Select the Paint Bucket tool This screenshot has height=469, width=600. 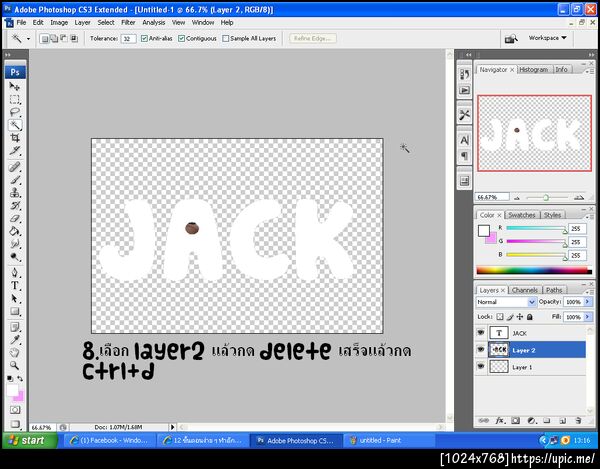click(x=15, y=231)
